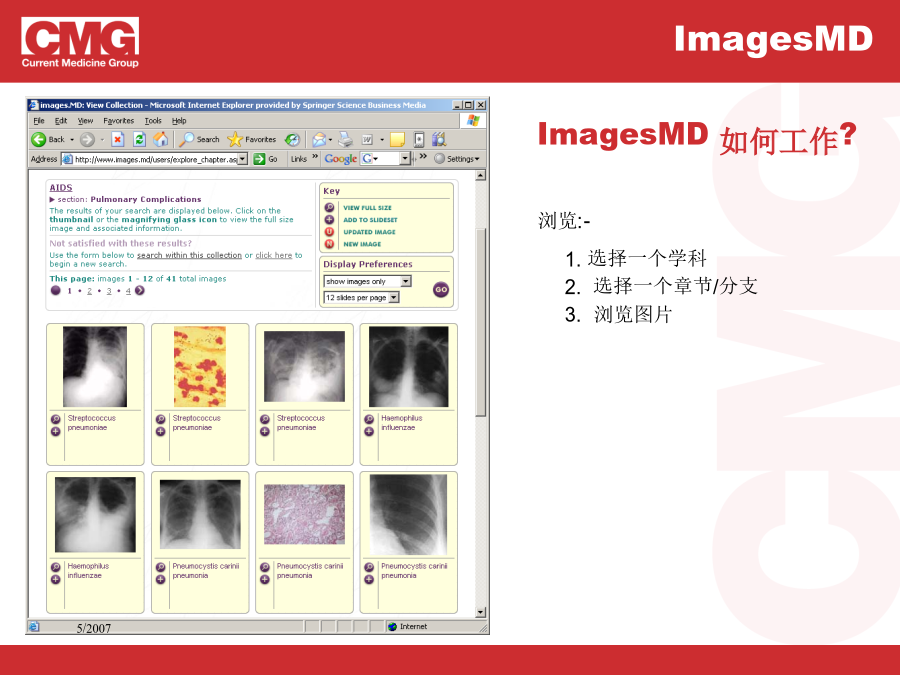This screenshot has height=675, width=900.
Task: Open the Google search box dropdown arrow
Action: click(405, 159)
